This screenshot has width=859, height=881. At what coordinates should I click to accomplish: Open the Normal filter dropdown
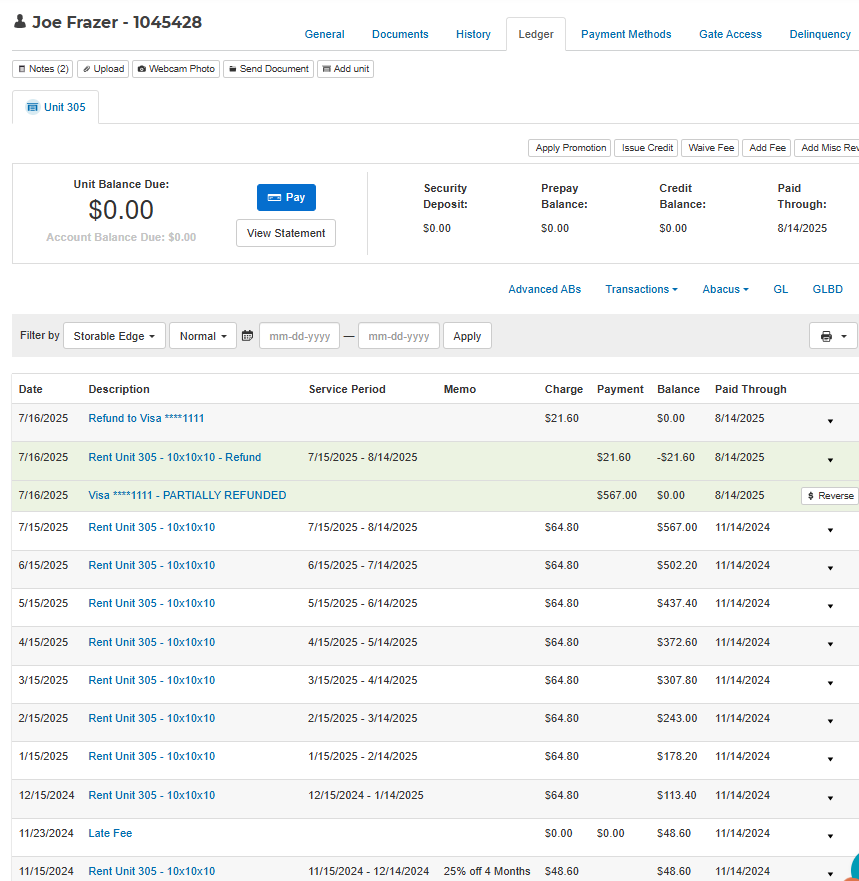click(203, 336)
